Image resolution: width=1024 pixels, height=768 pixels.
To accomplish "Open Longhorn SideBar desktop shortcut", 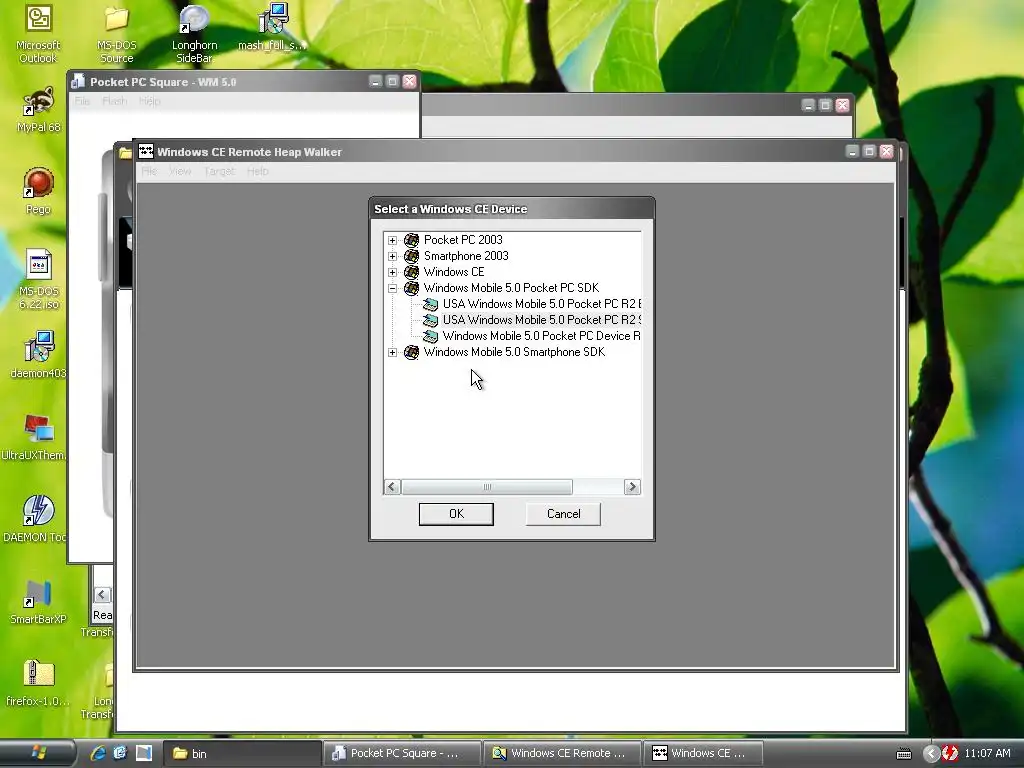I will coord(194,35).
